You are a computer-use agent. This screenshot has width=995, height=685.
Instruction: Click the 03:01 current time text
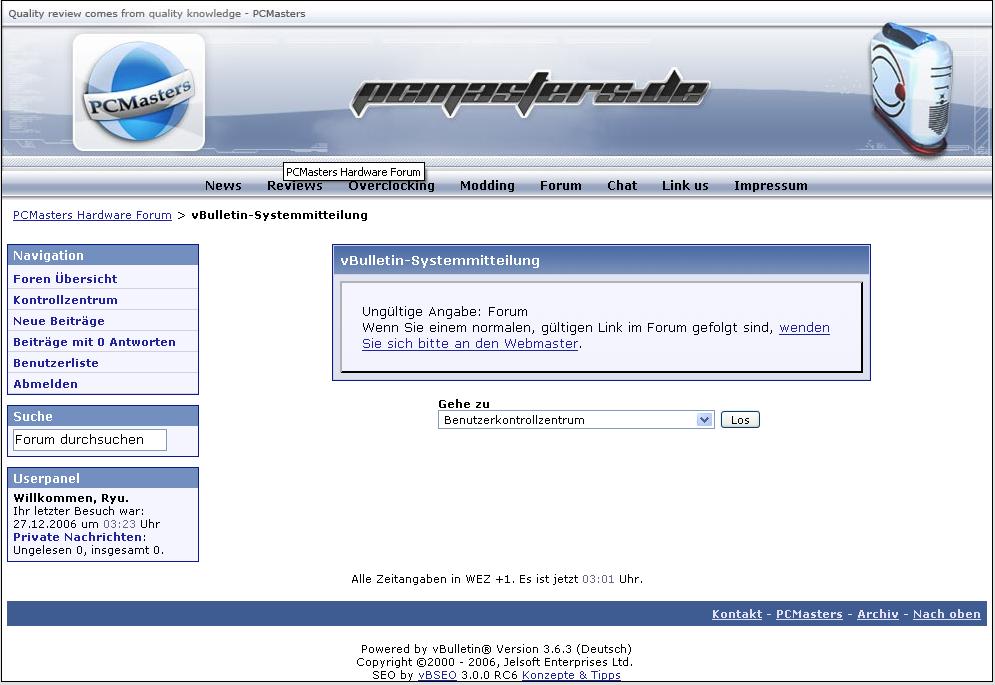click(x=598, y=579)
